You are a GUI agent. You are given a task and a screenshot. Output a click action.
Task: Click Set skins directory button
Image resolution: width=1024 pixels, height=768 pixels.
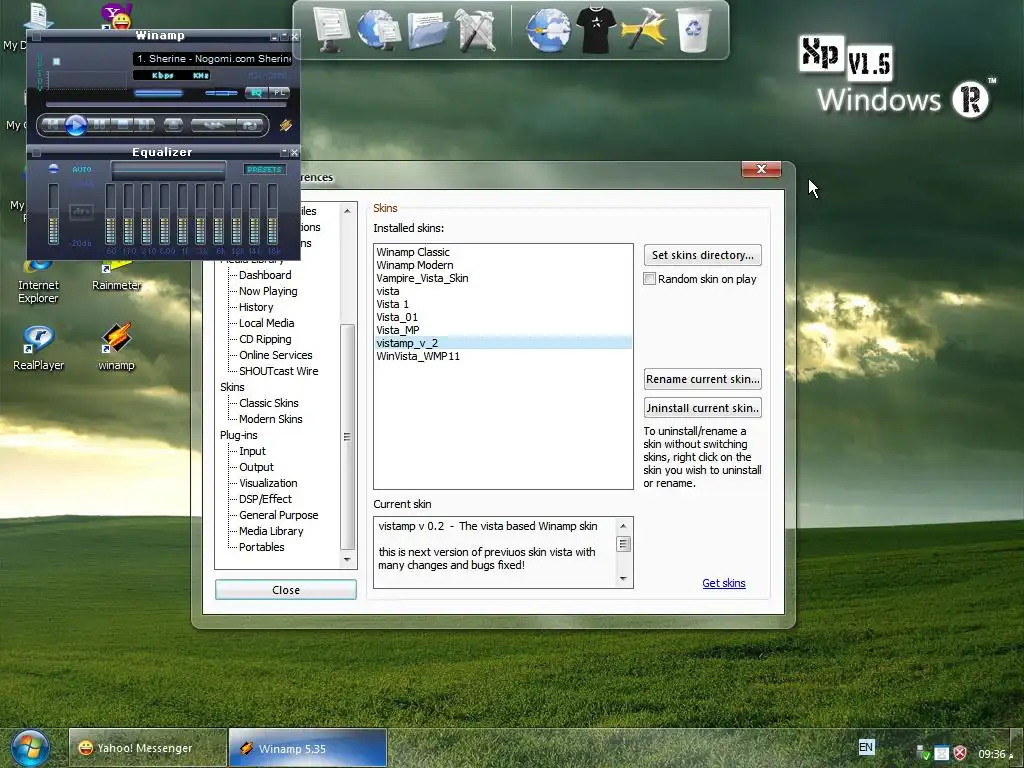tap(703, 255)
